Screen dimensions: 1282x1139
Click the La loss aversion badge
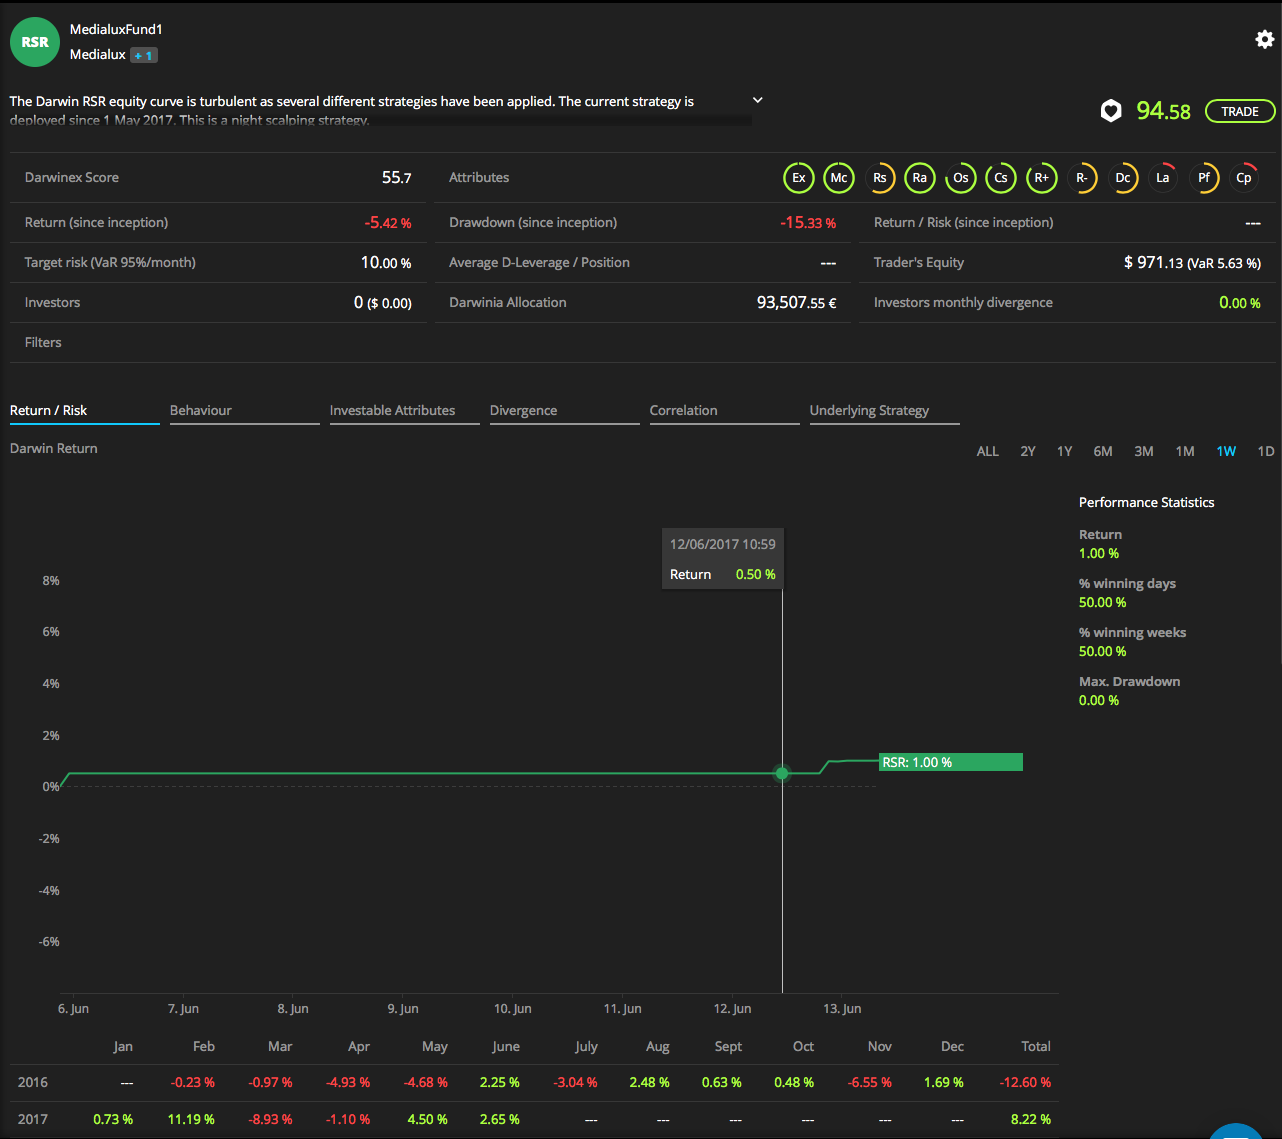(x=1163, y=178)
